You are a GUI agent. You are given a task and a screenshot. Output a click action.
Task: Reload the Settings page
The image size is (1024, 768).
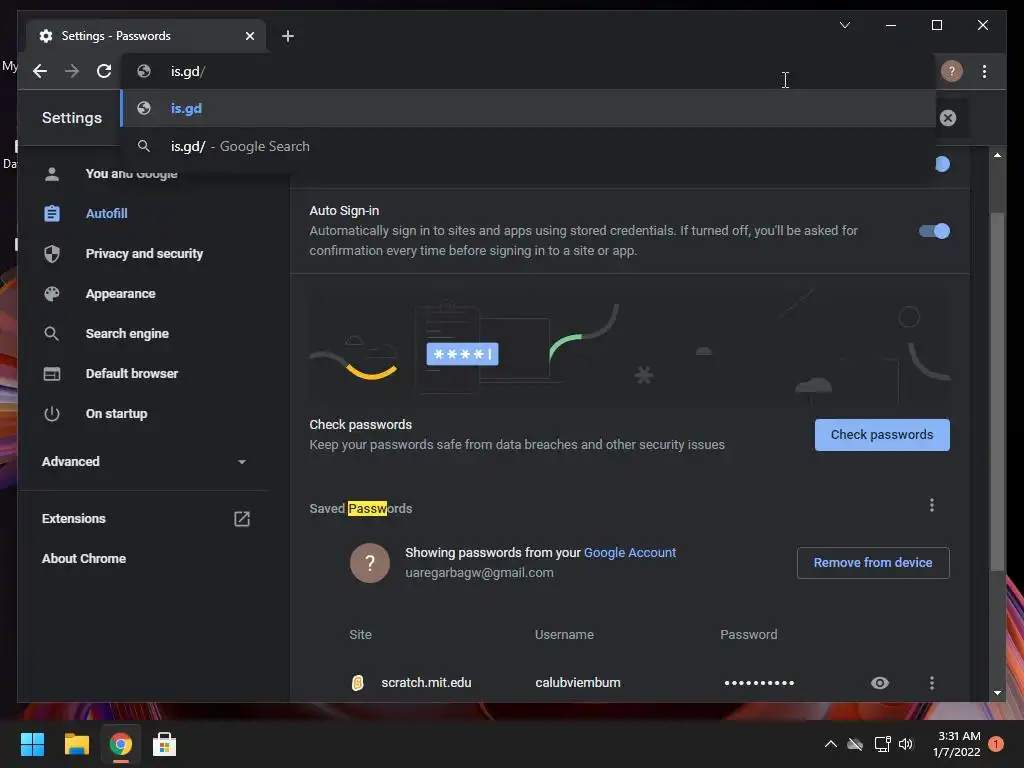tap(104, 71)
